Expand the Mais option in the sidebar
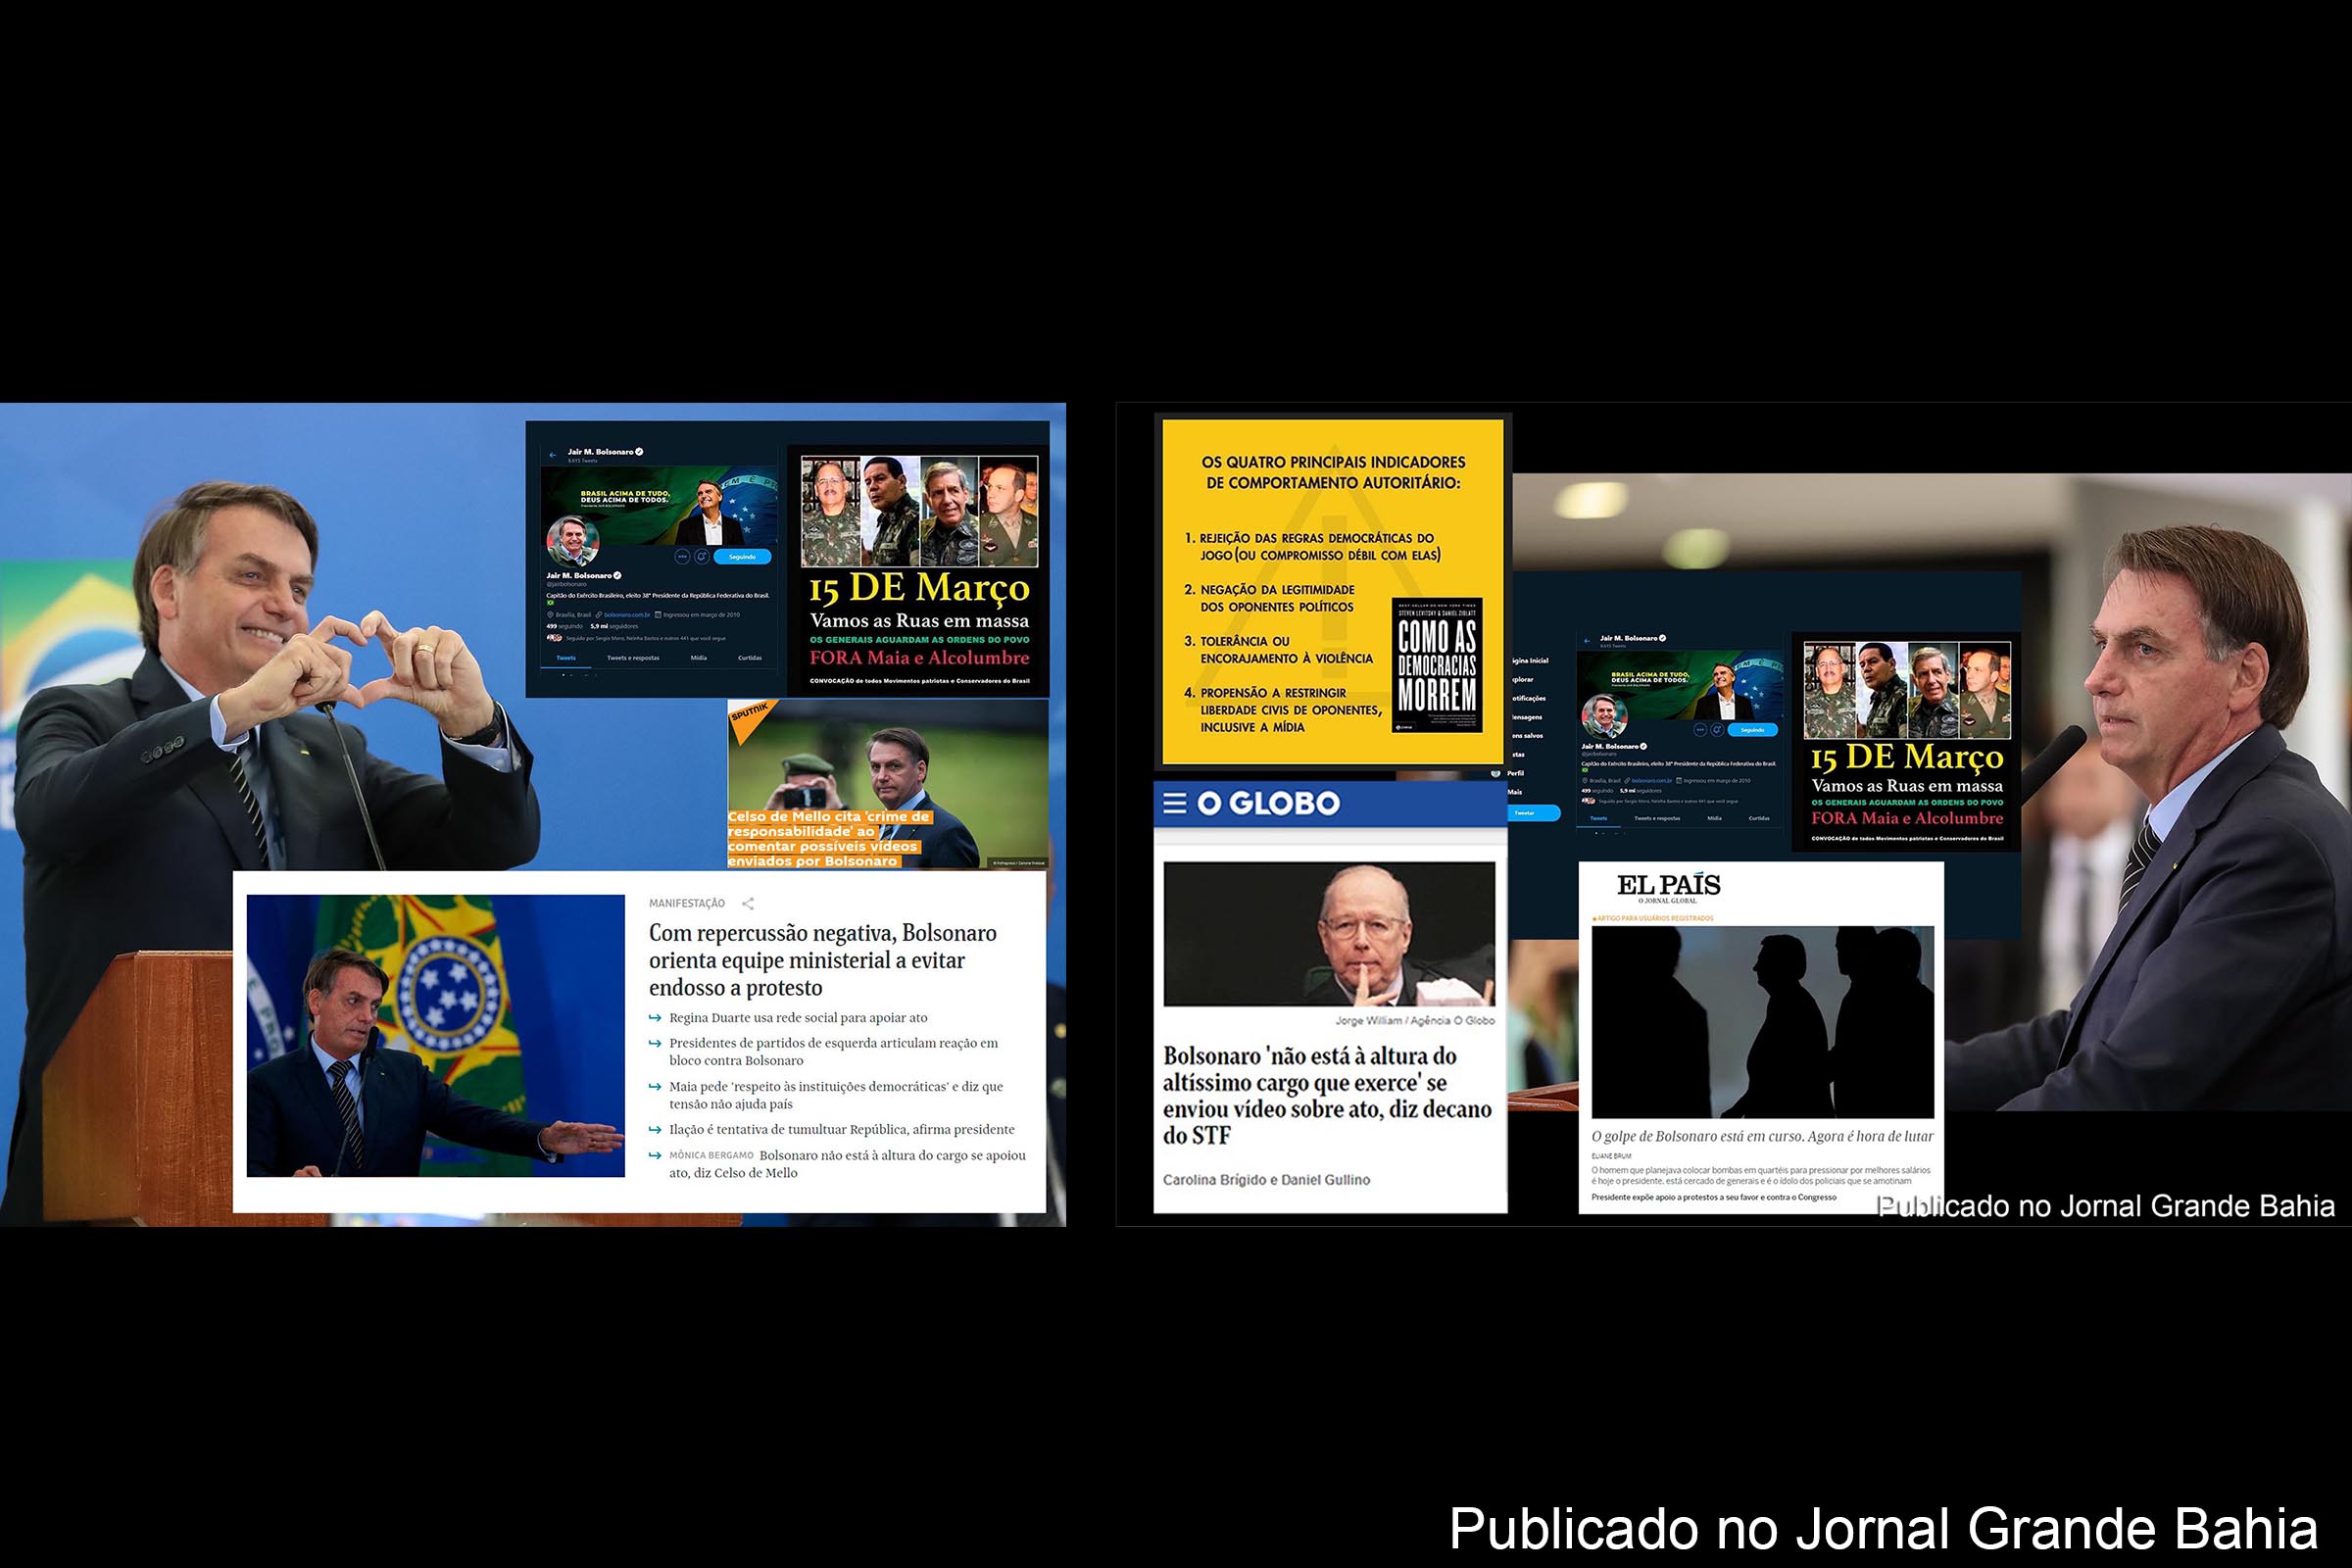 (x=1516, y=794)
